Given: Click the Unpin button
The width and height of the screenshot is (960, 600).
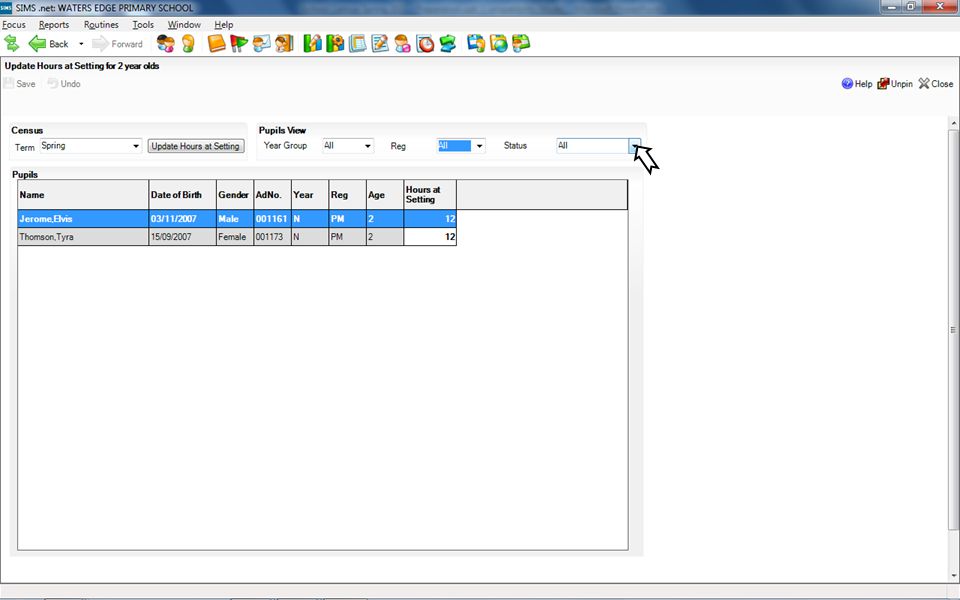Looking at the screenshot, I should [894, 84].
